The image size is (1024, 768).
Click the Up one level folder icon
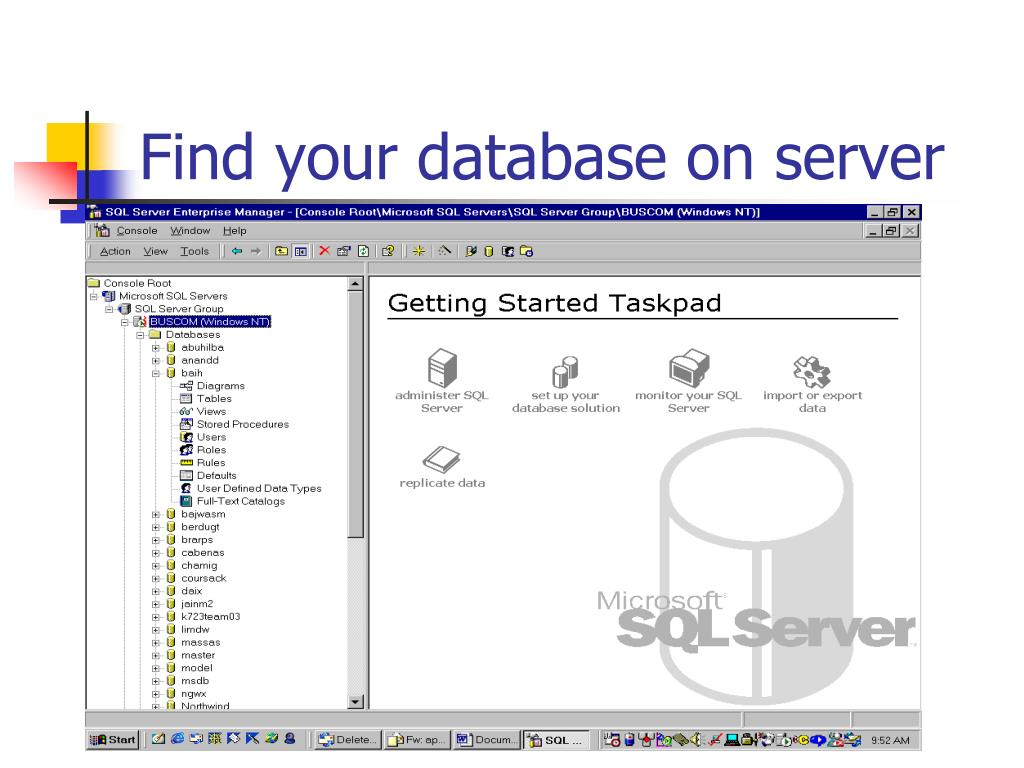click(x=281, y=251)
